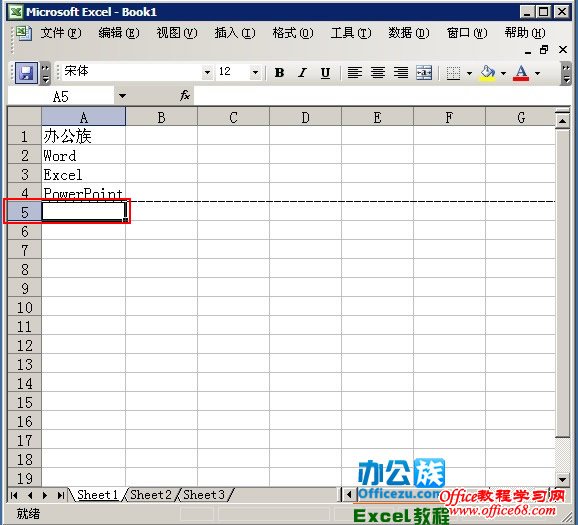Image resolution: width=578 pixels, height=525 pixels.
Task: Select column G header
Action: 520,117
